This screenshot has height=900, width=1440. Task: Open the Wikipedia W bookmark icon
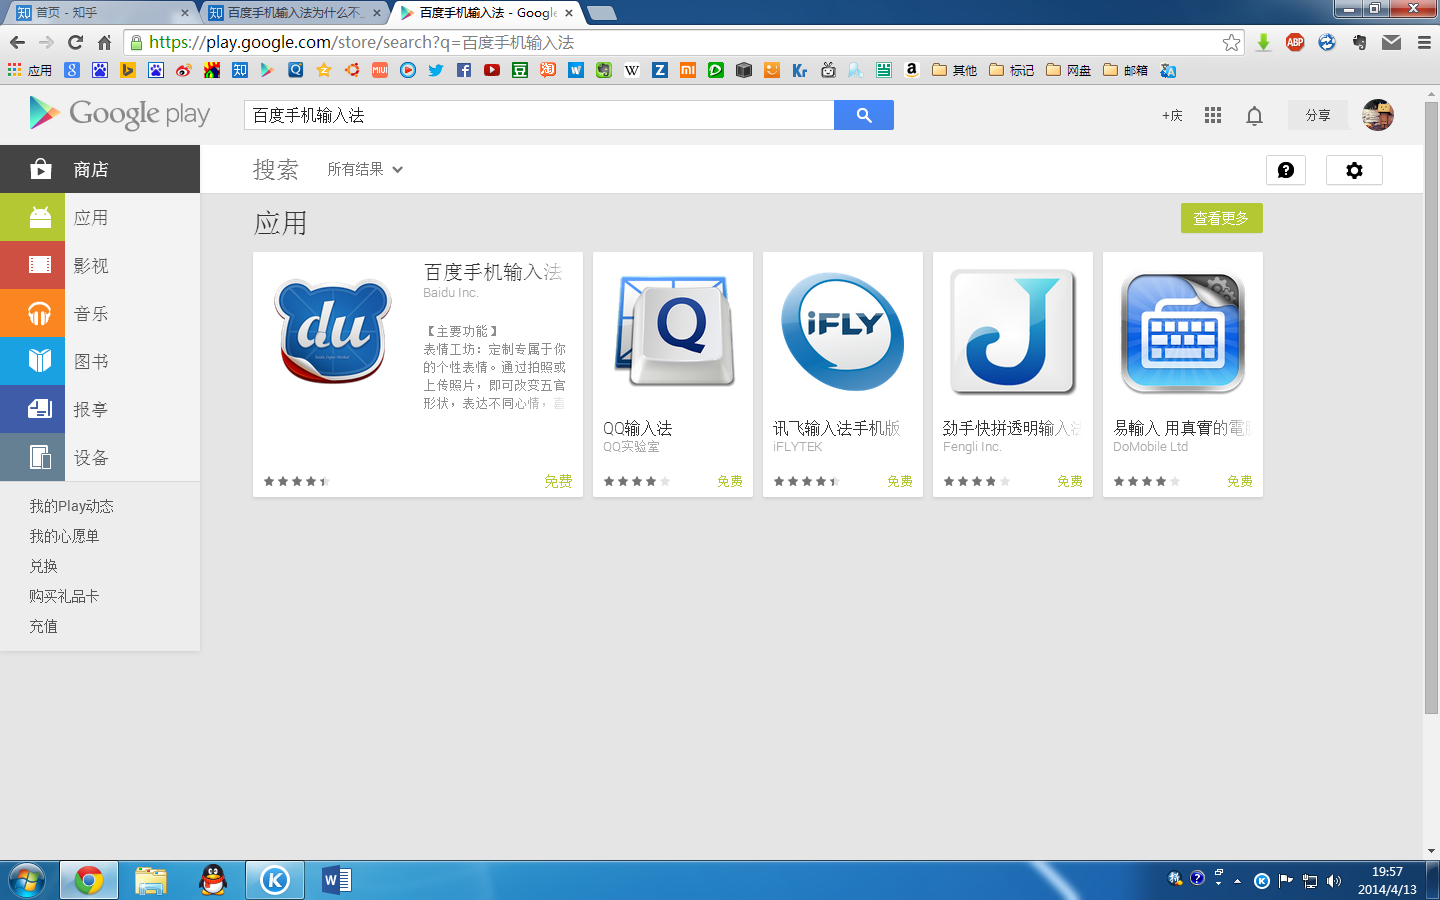pos(632,70)
